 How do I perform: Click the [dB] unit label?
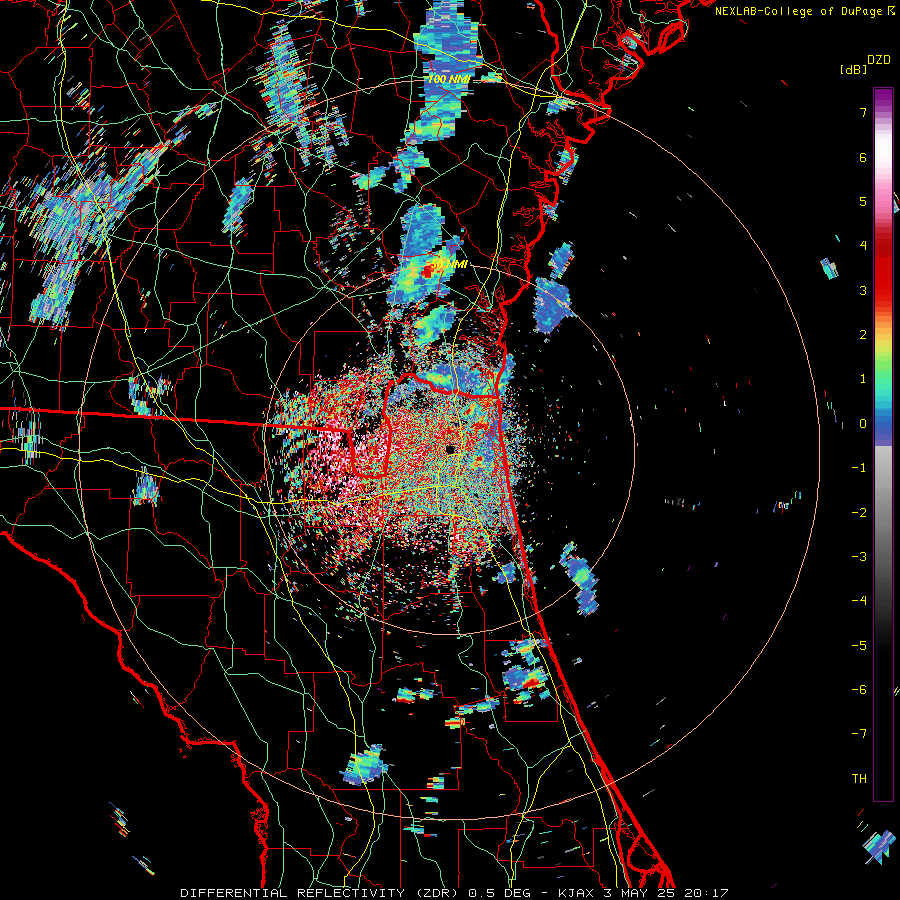click(852, 69)
